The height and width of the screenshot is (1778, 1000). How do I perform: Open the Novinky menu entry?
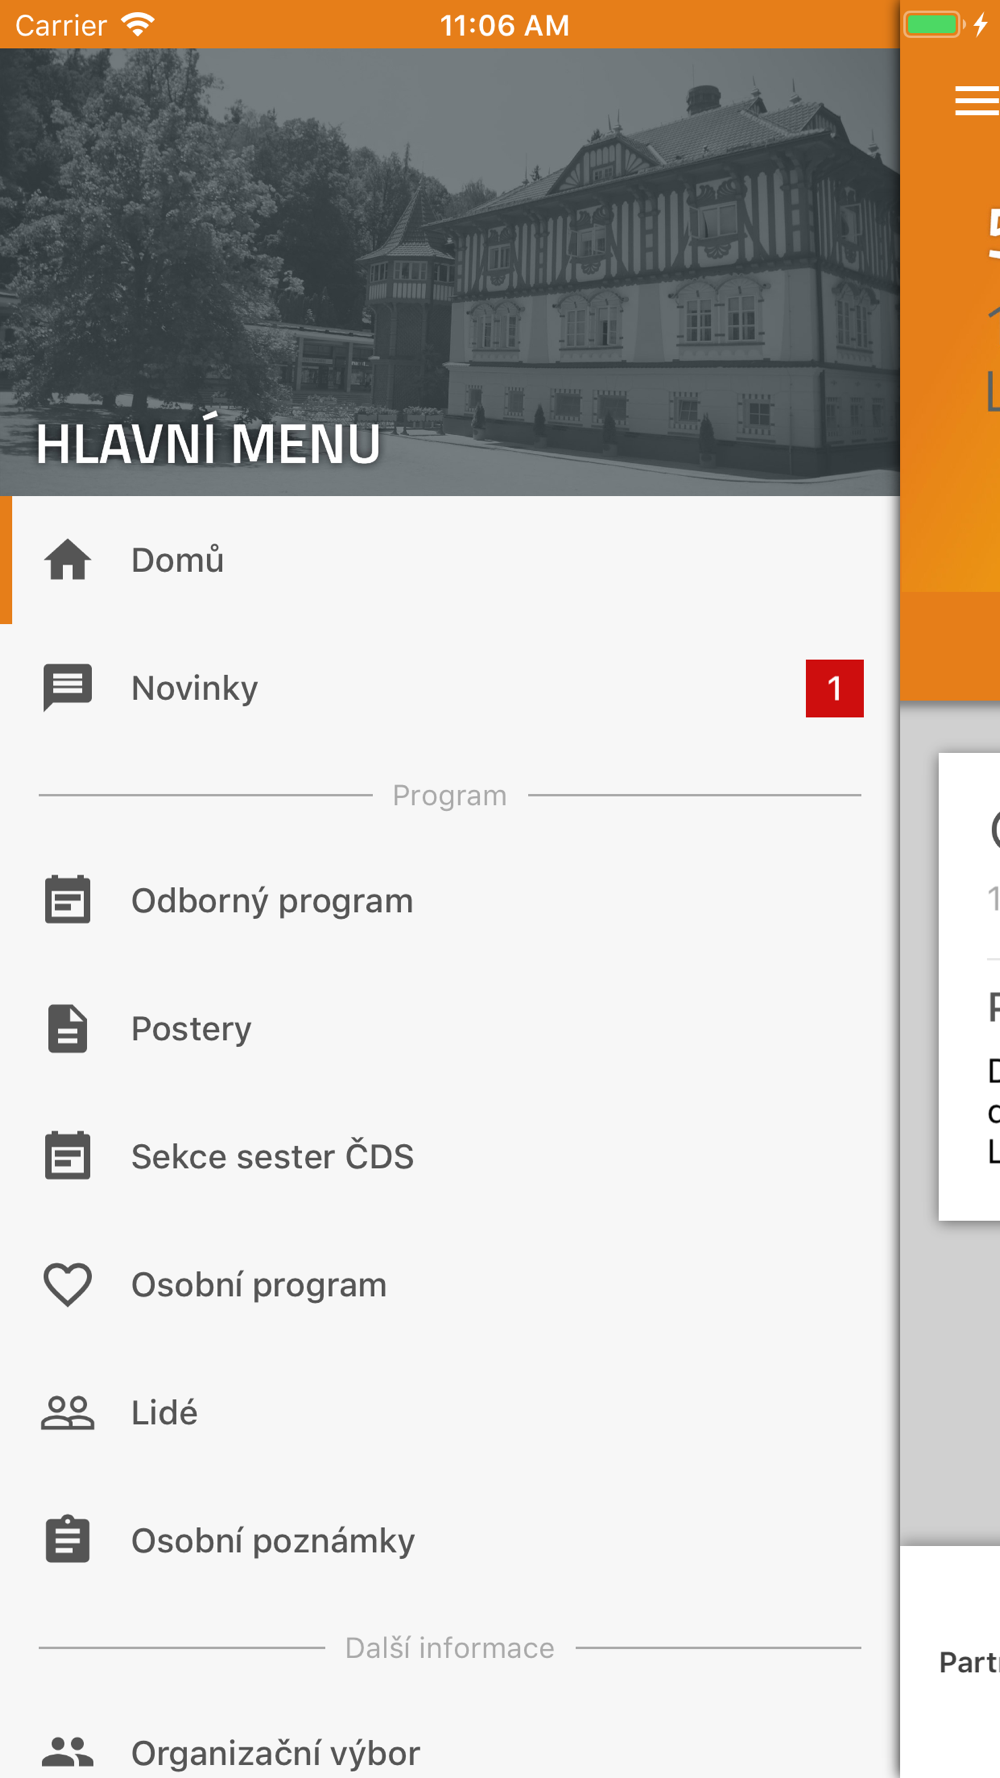[450, 688]
